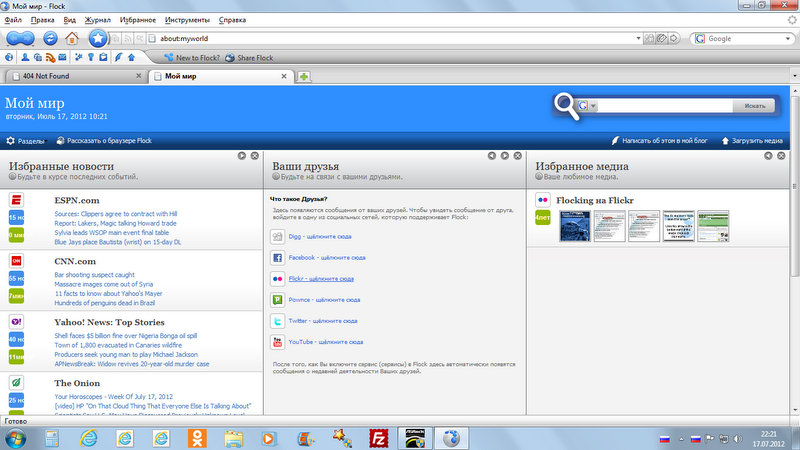Image resolution: width=800 pixels, height=450 pixels.
Task: Open the Вид menu
Action: pyautogui.click(x=69, y=20)
